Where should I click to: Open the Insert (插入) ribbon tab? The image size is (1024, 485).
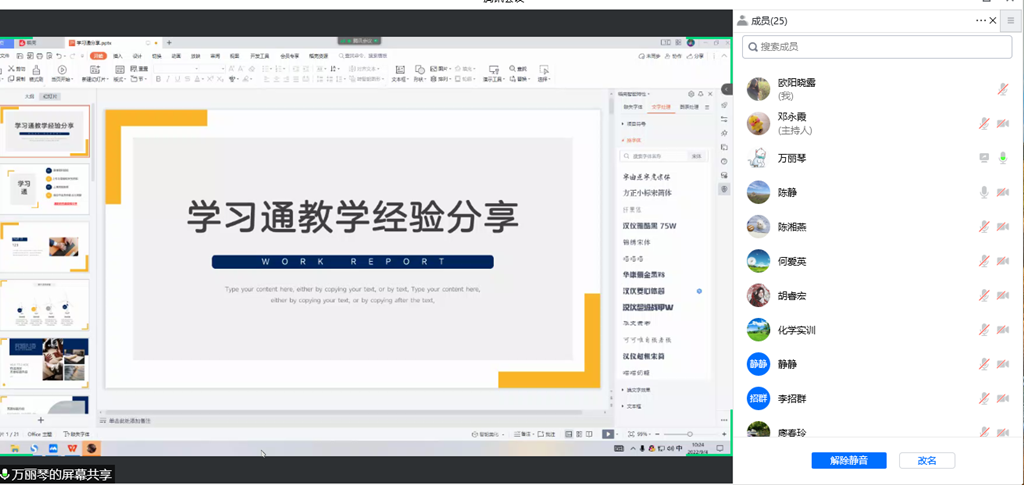[x=118, y=56]
